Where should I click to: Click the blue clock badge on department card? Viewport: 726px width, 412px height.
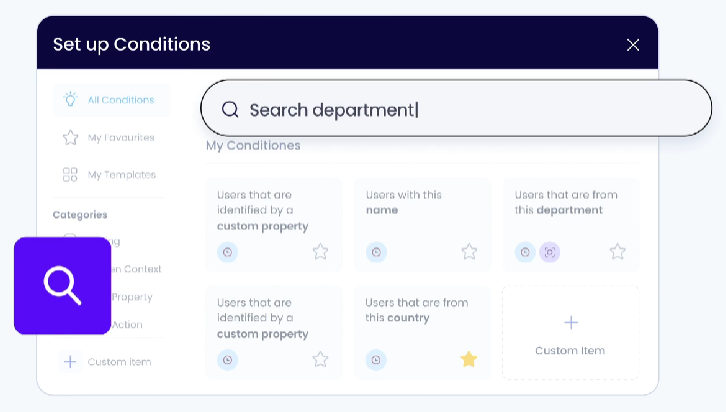[x=525, y=252]
